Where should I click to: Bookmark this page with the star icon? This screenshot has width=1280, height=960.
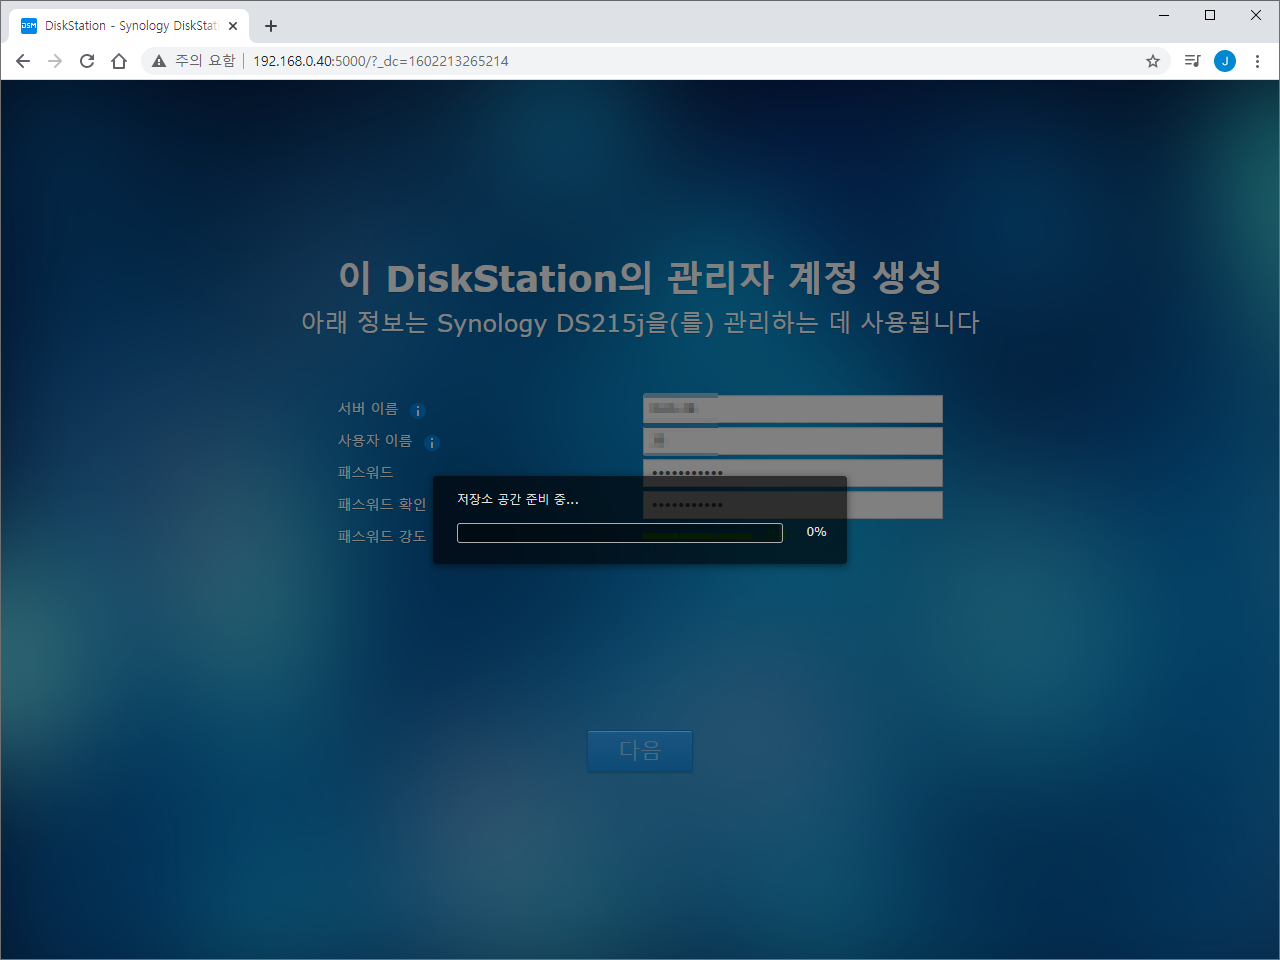click(x=1153, y=61)
